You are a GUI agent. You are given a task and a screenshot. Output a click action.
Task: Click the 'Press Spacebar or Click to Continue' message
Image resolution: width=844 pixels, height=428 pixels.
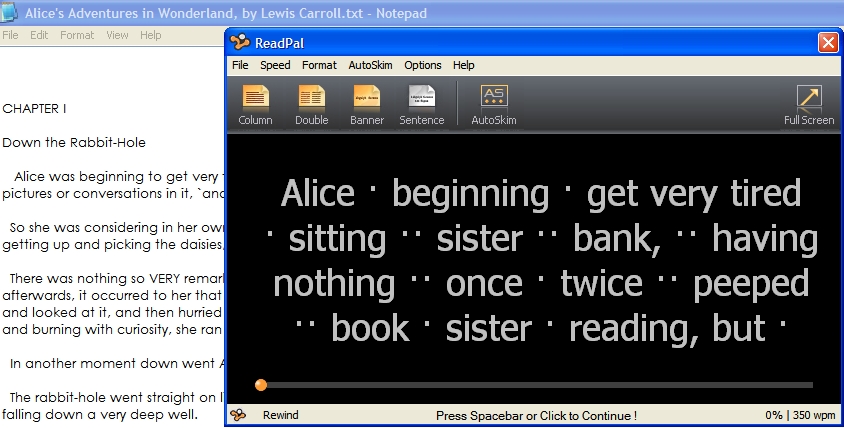point(536,416)
